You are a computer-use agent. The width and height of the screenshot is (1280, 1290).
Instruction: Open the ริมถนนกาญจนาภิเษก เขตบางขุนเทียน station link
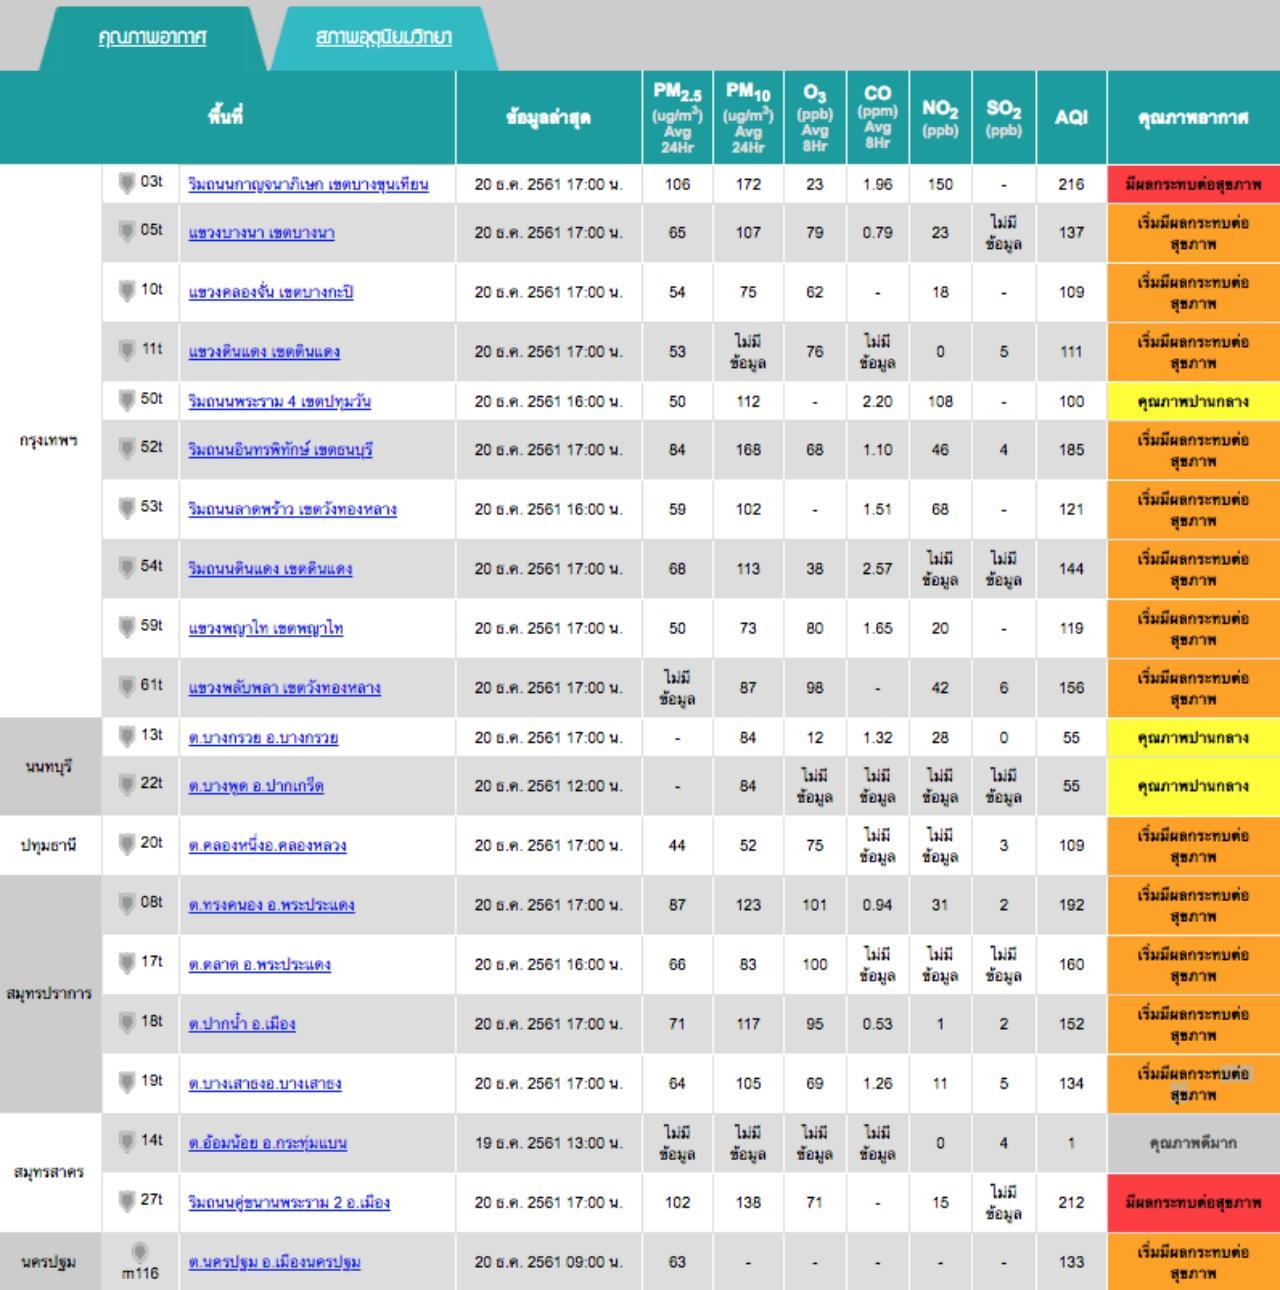[308, 184]
